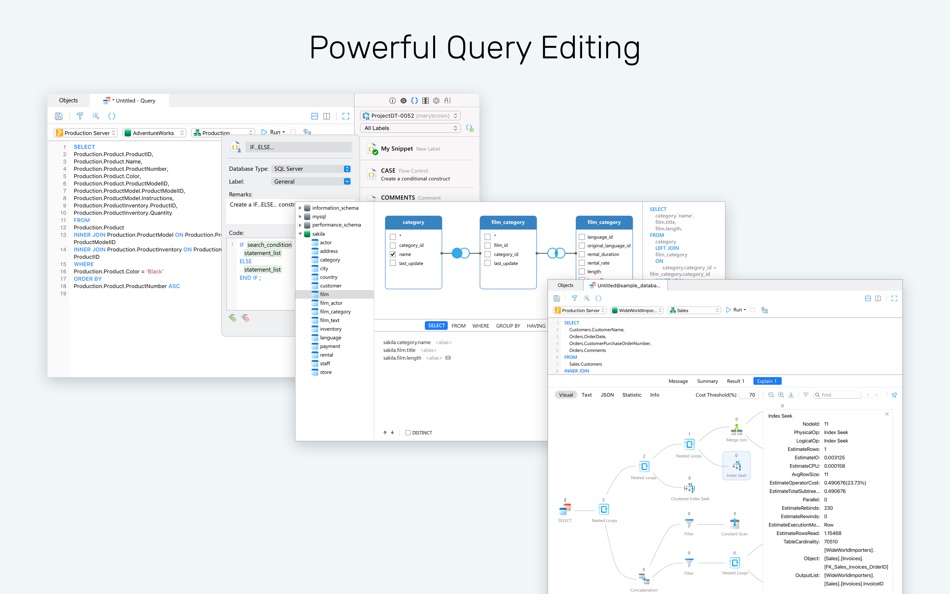950x594 pixels.
Task: Select the My Snippet entry
Action: 417,148
